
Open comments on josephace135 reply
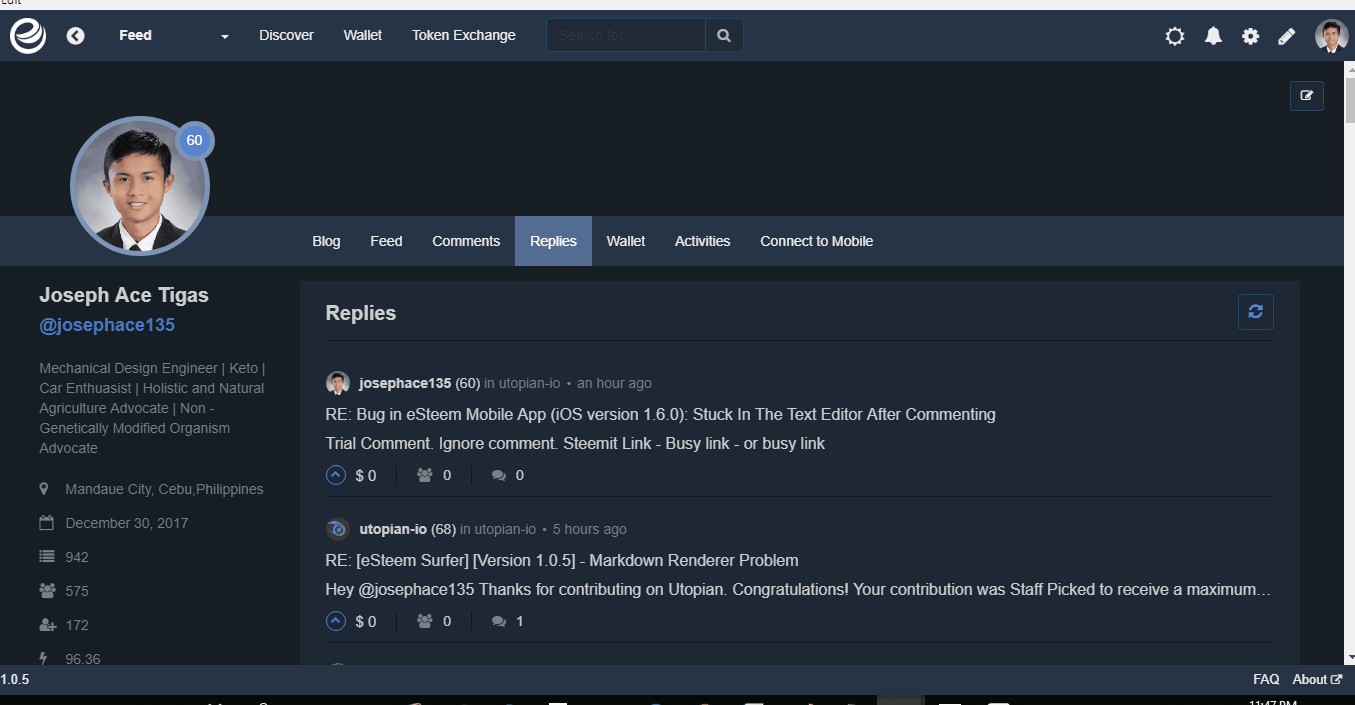click(508, 475)
